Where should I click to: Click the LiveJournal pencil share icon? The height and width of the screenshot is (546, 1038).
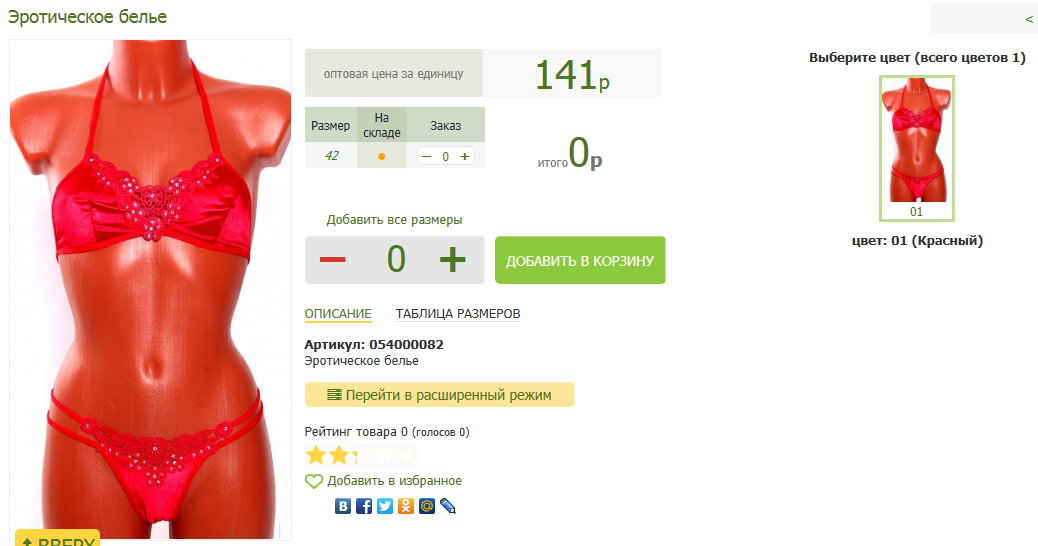coord(448,506)
